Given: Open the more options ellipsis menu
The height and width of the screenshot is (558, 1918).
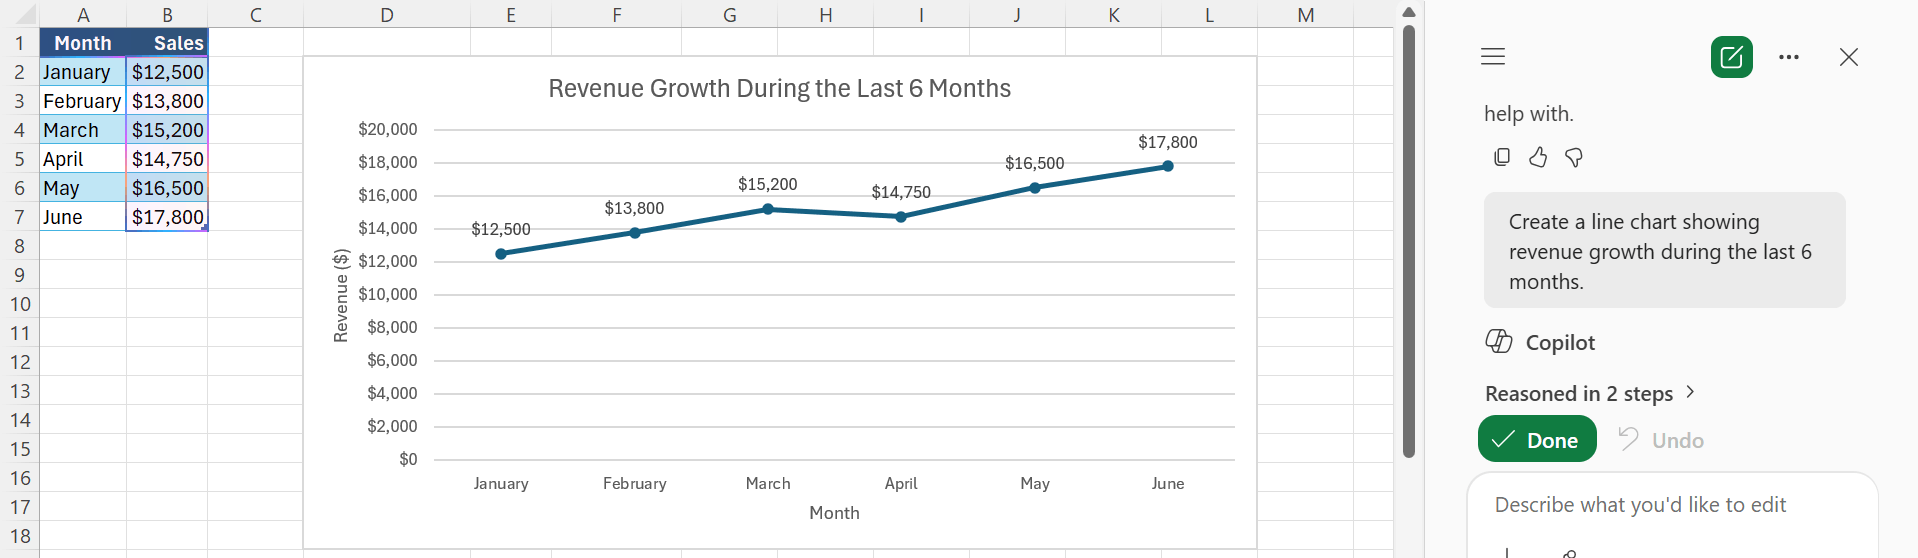Looking at the screenshot, I should (1789, 57).
